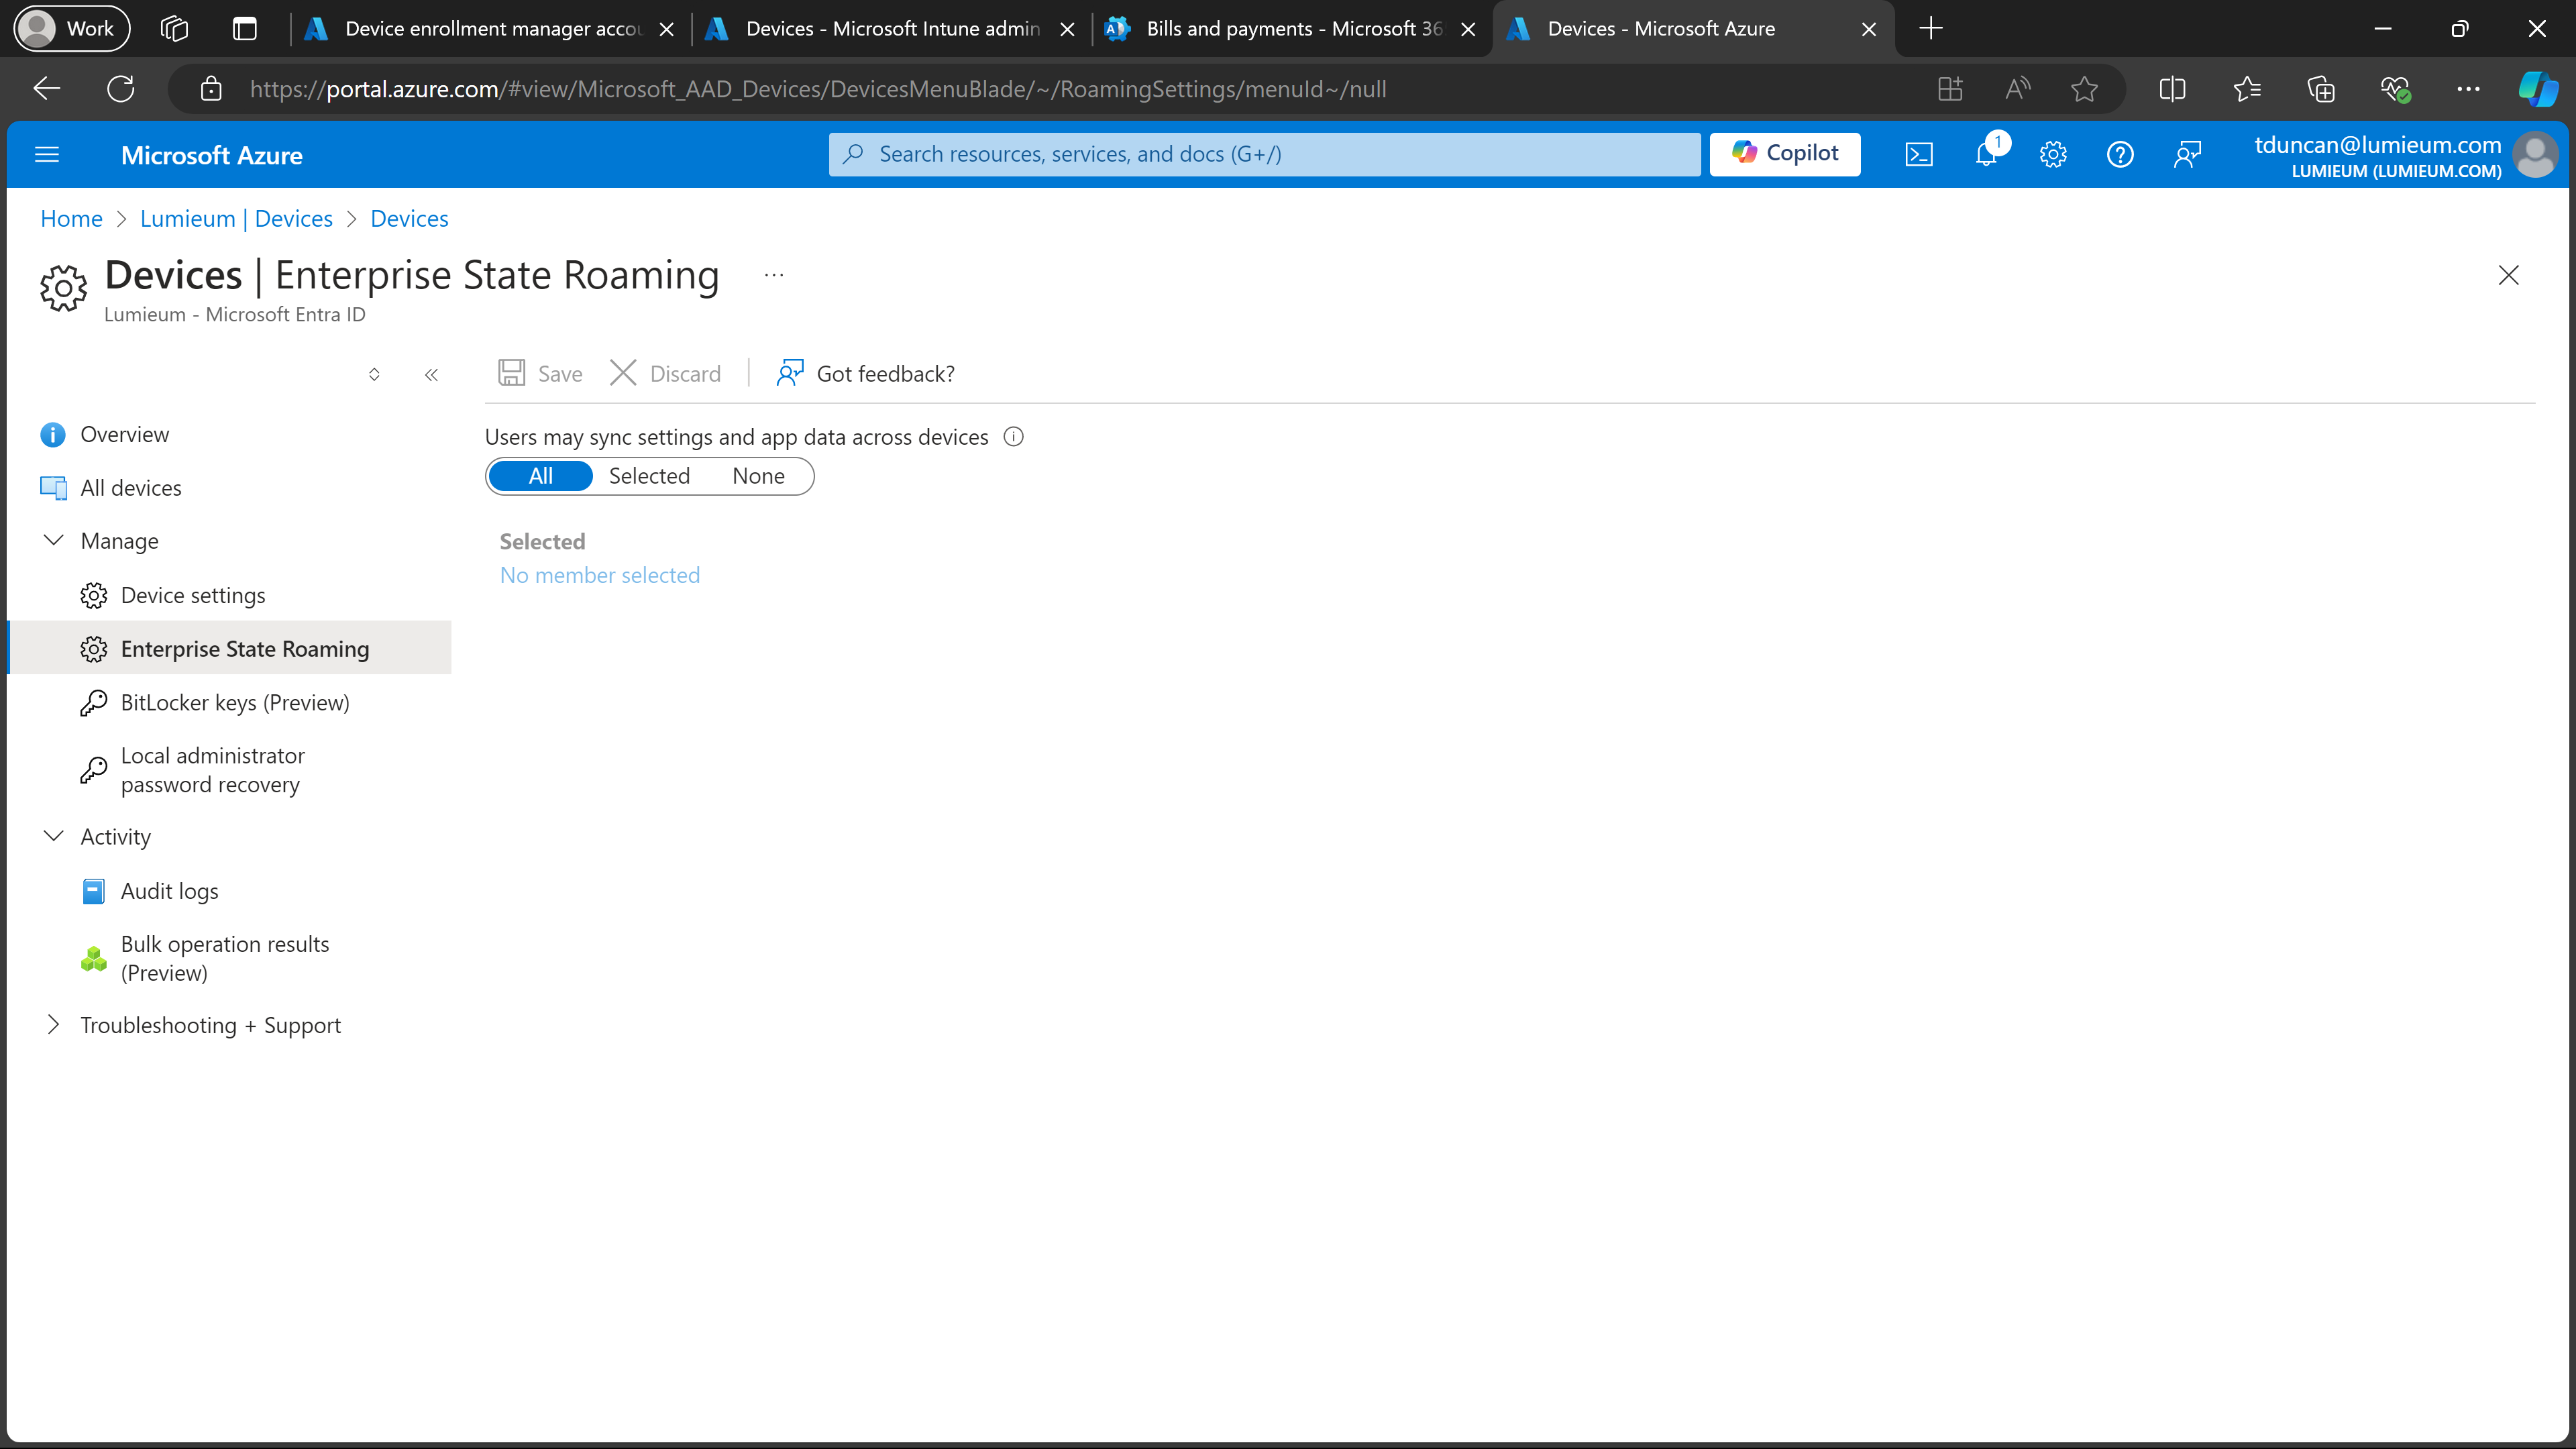
Task: Open the Azure portal hamburger menu
Action: pos(47,154)
